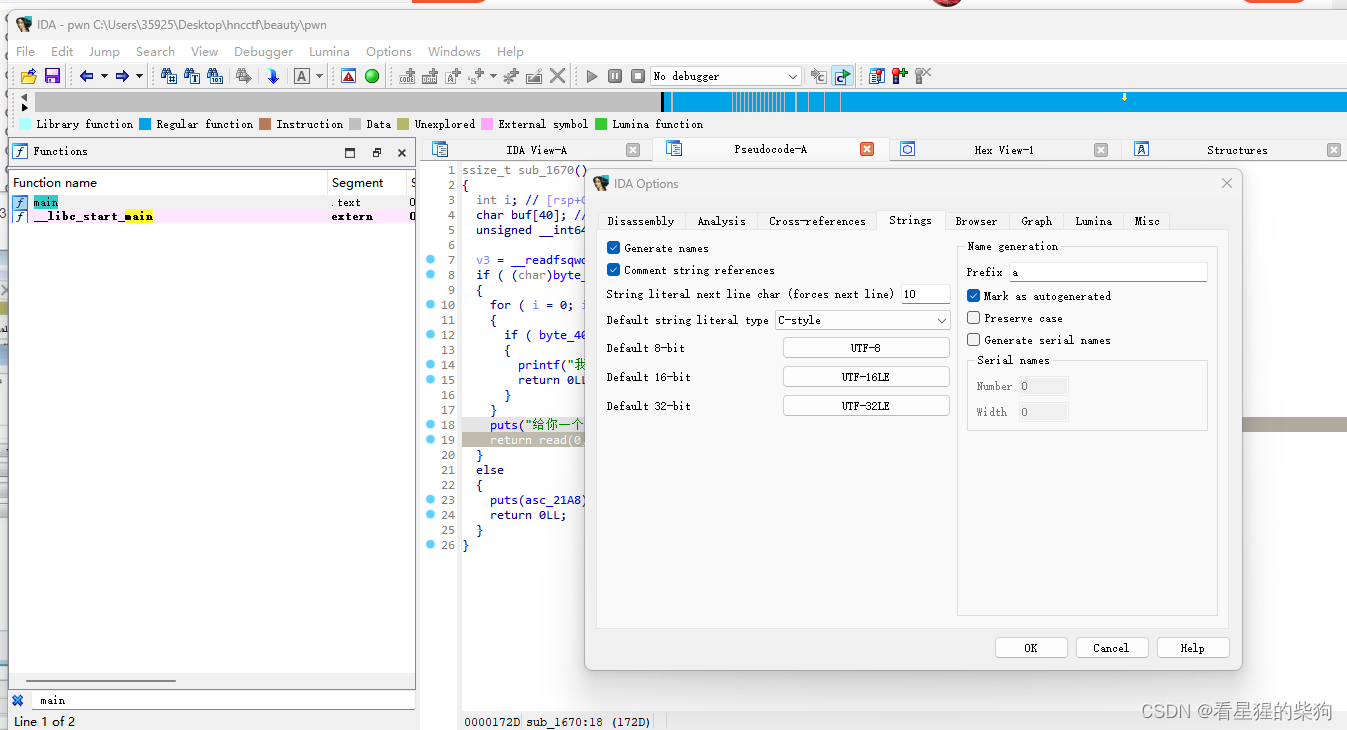1347x730 pixels.
Task: Click the Save database floppy icon
Action: [52, 76]
